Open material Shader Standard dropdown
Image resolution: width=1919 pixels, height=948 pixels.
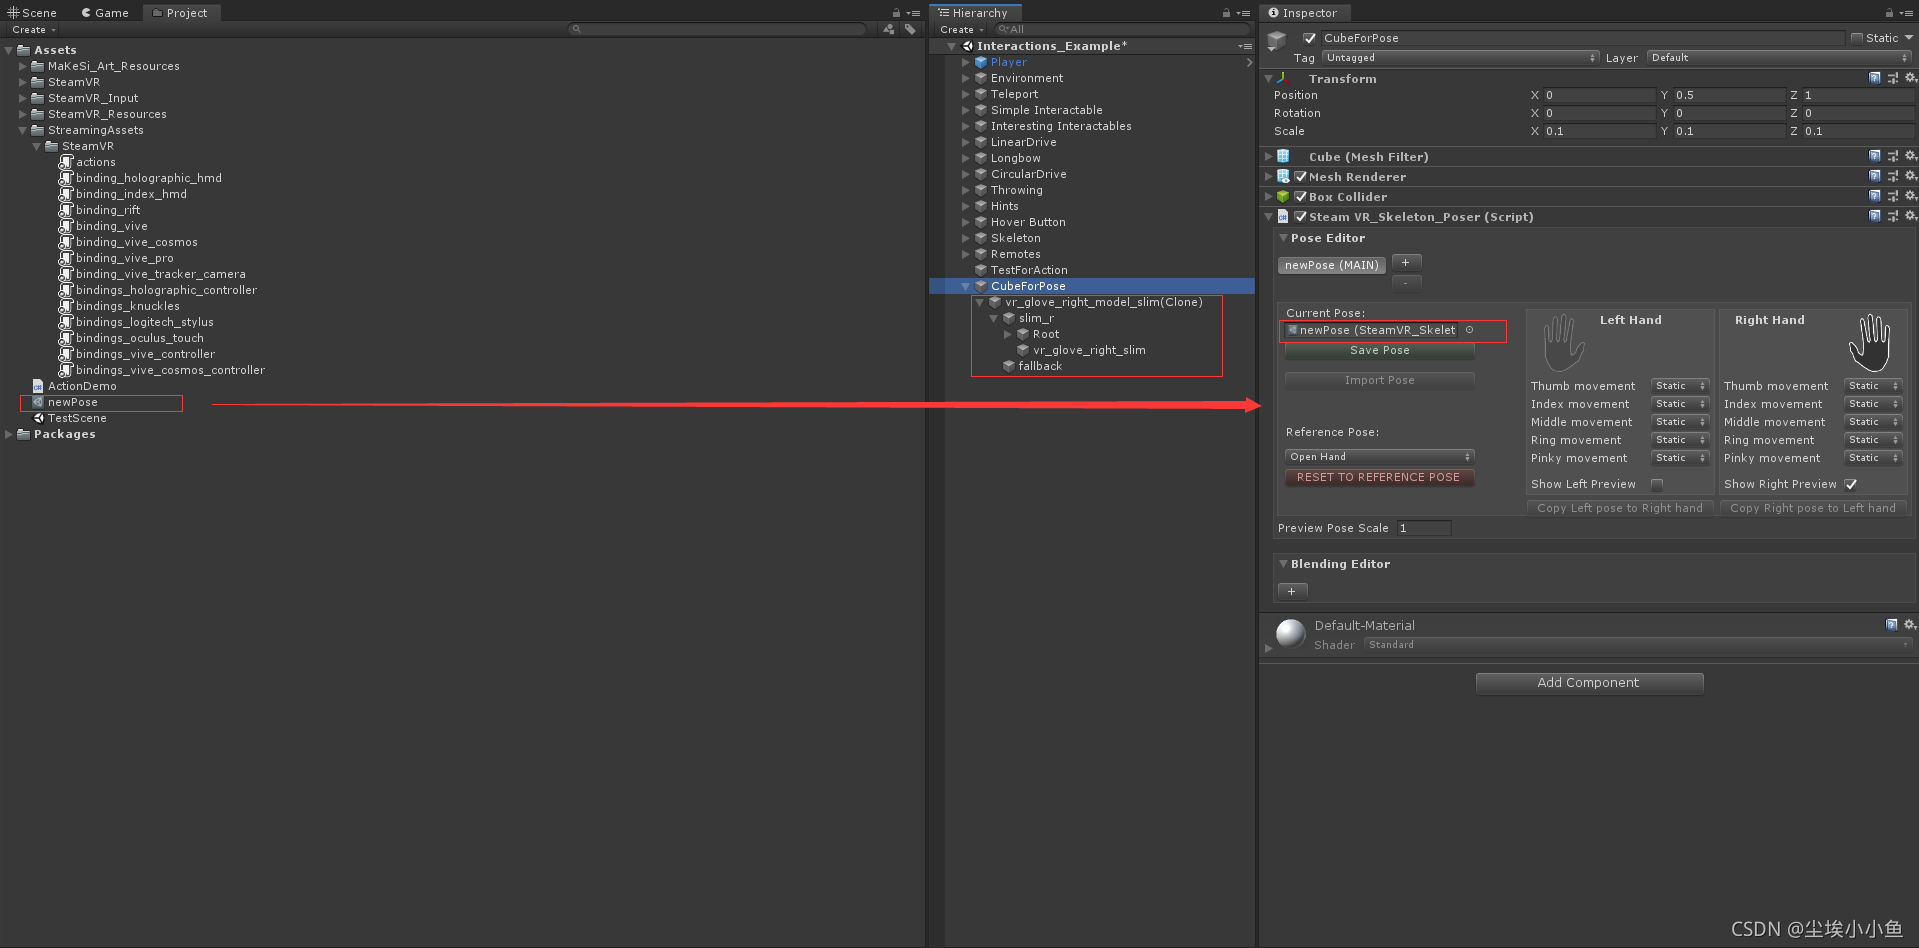click(x=1638, y=645)
